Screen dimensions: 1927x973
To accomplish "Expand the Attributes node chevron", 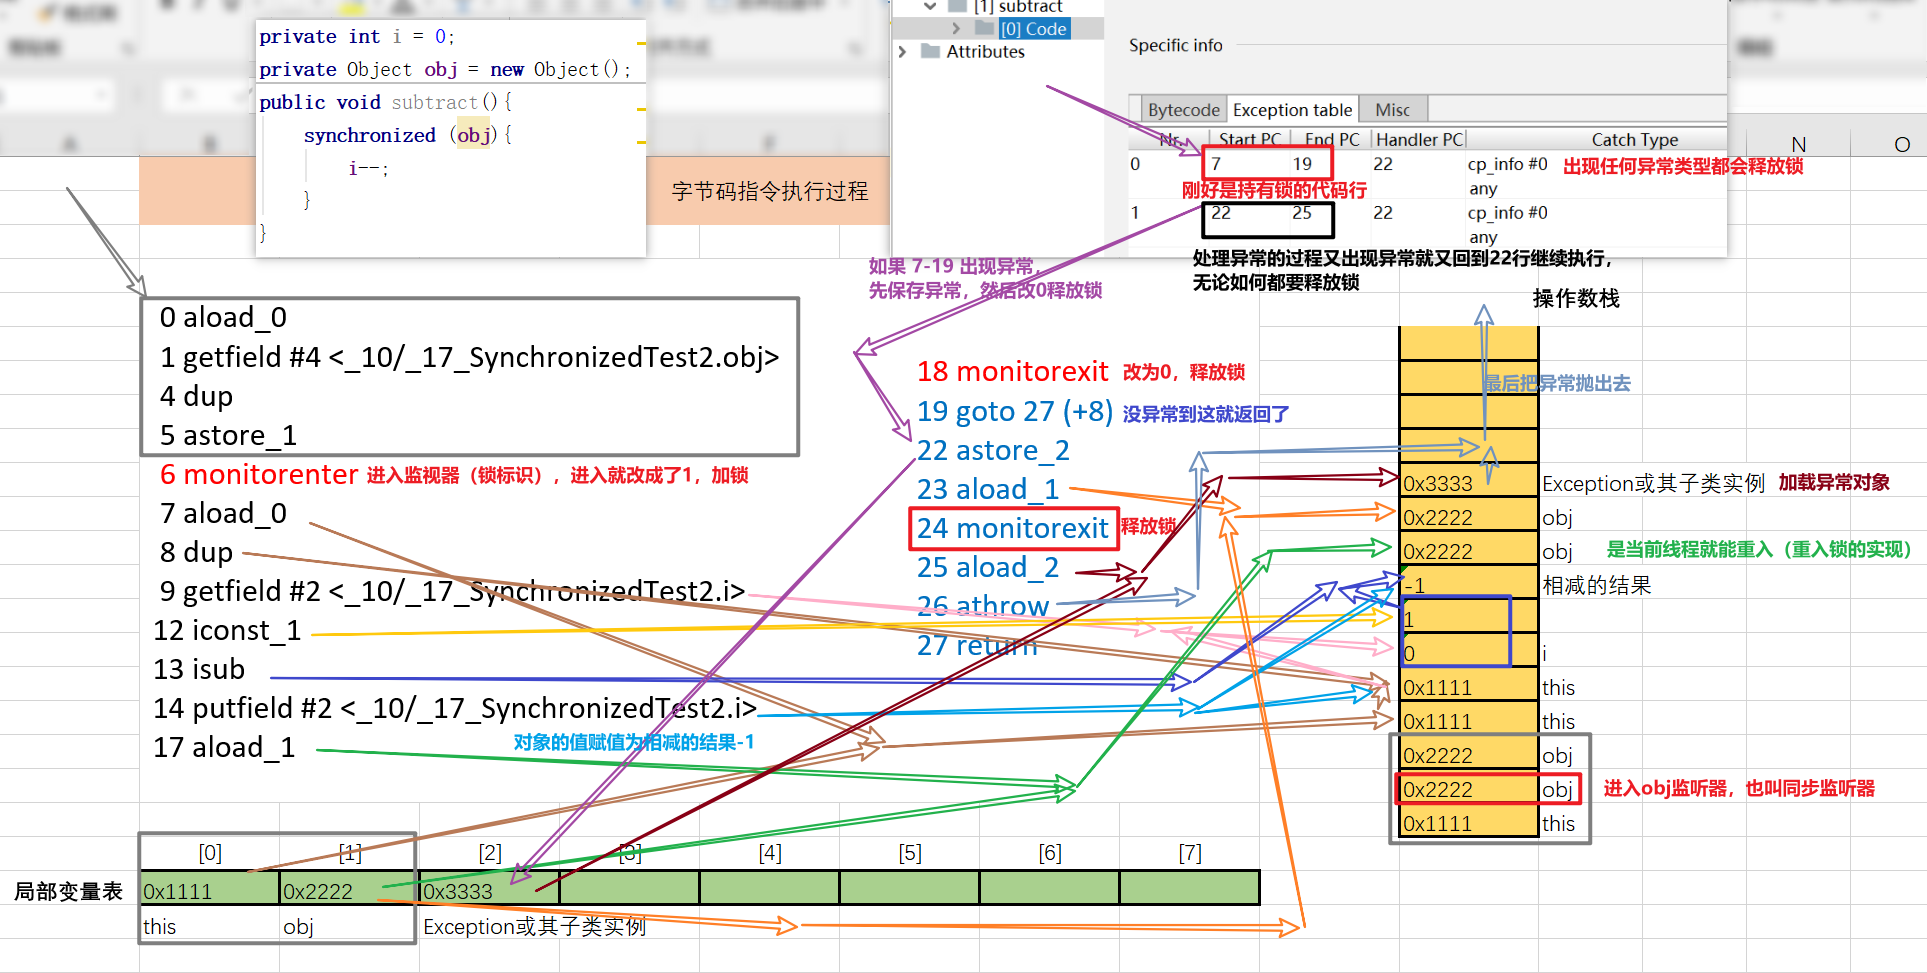I will click(x=902, y=51).
